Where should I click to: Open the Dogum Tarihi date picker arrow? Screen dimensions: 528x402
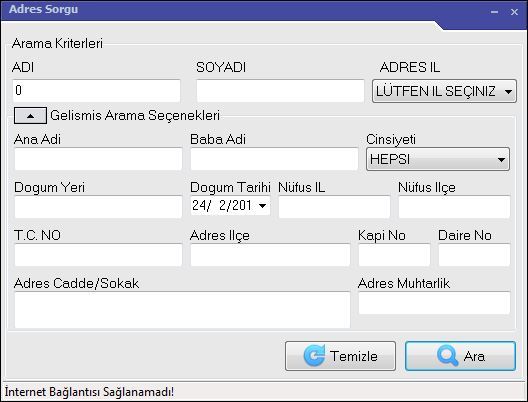[x=263, y=205]
